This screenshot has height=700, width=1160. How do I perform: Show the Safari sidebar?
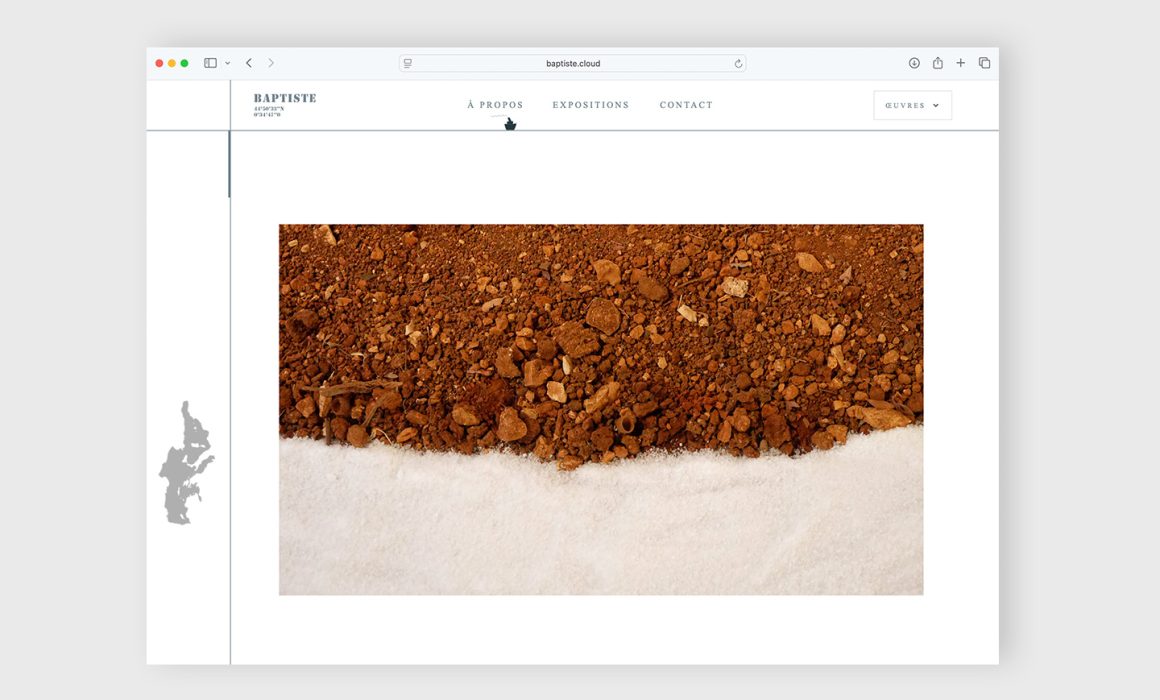(210, 63)
